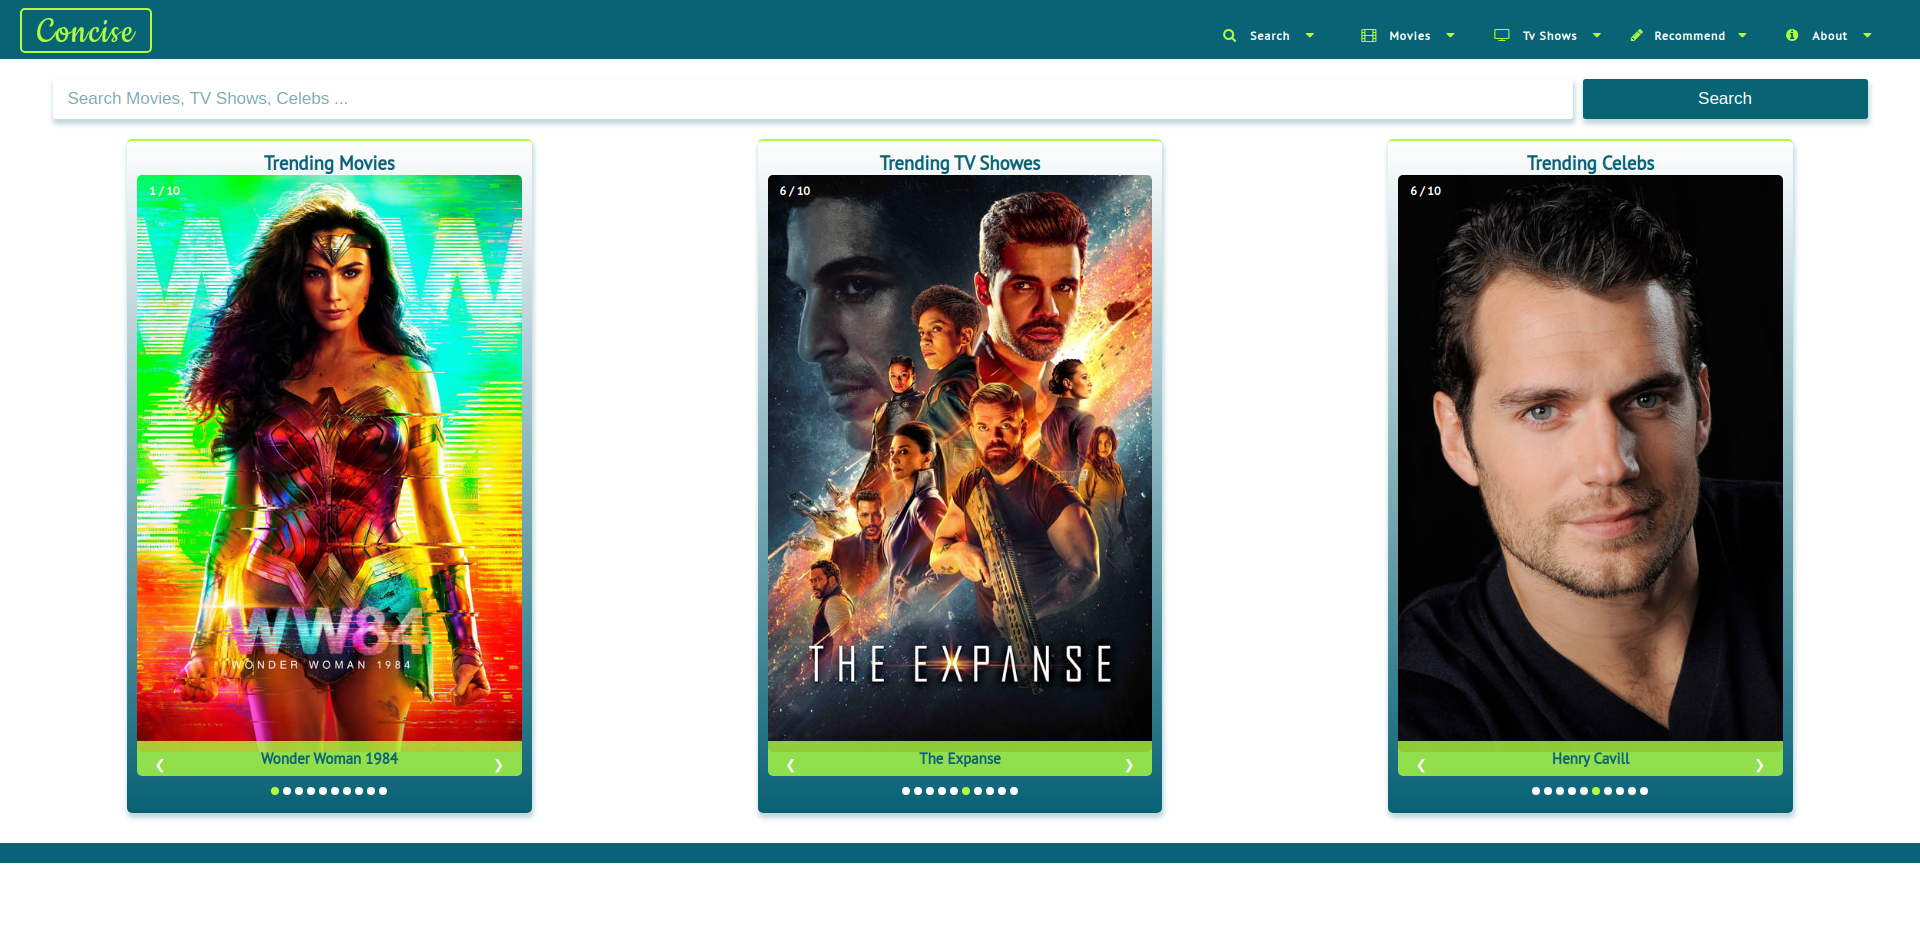The height and width of the screenshot is (949, 1920).
Task: Select first dot under Trending Movies
Action: [x=275, y=791]
